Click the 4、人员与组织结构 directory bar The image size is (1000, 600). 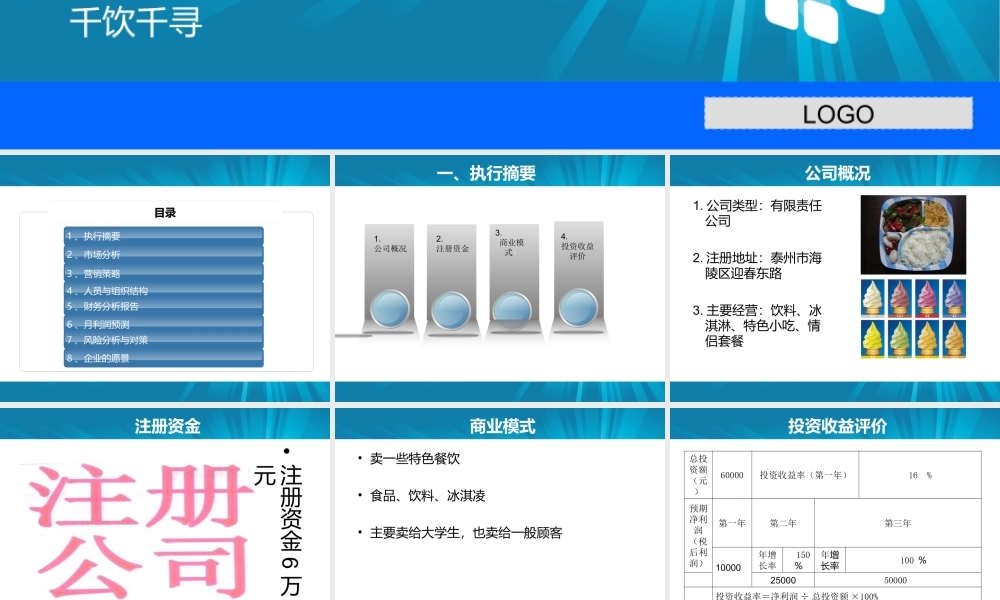163,289
